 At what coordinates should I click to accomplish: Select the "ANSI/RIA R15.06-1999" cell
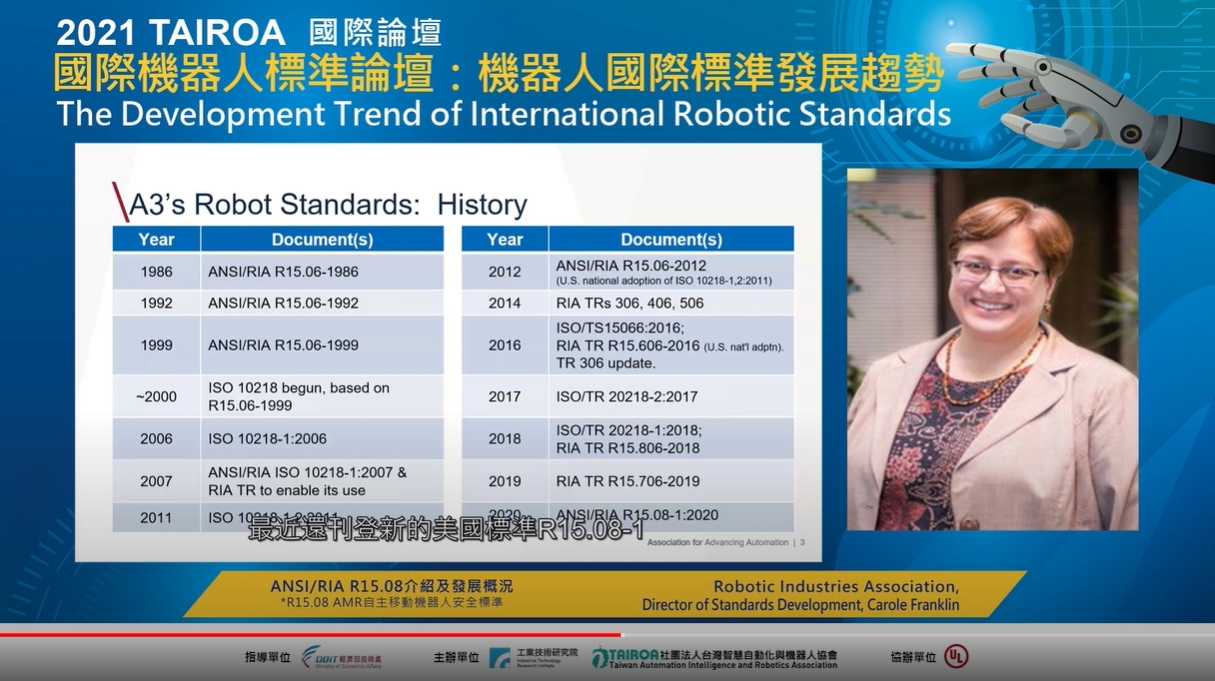[x=322, y=345]
